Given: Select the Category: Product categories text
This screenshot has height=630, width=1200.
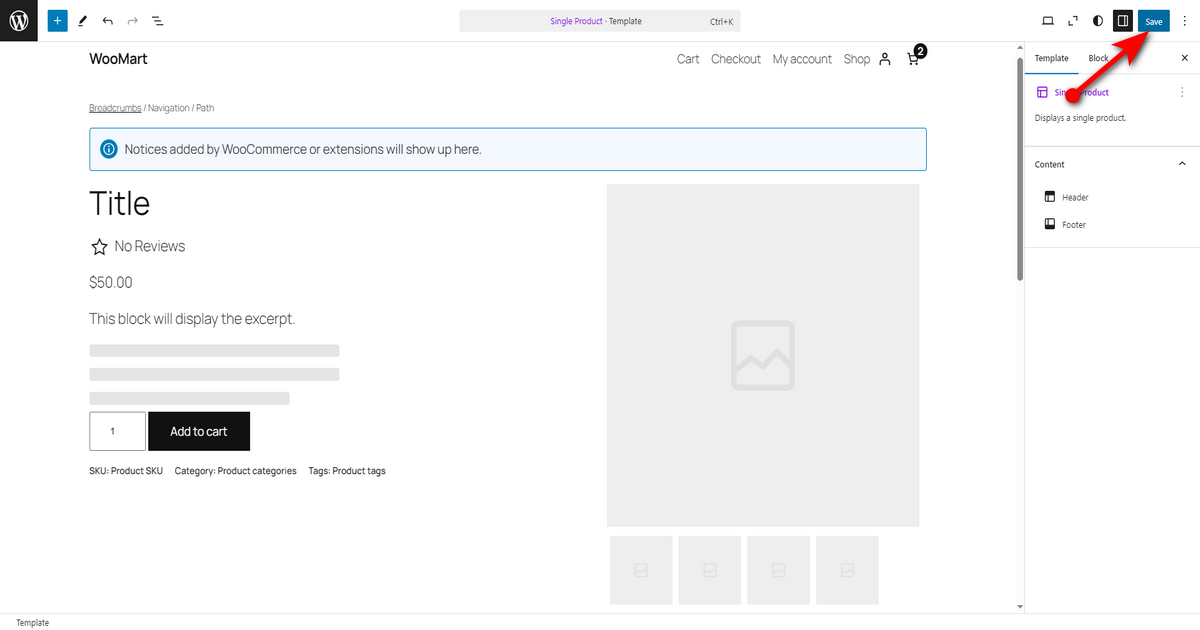Looking at the screenshot, I should click(x=235, y=471).
